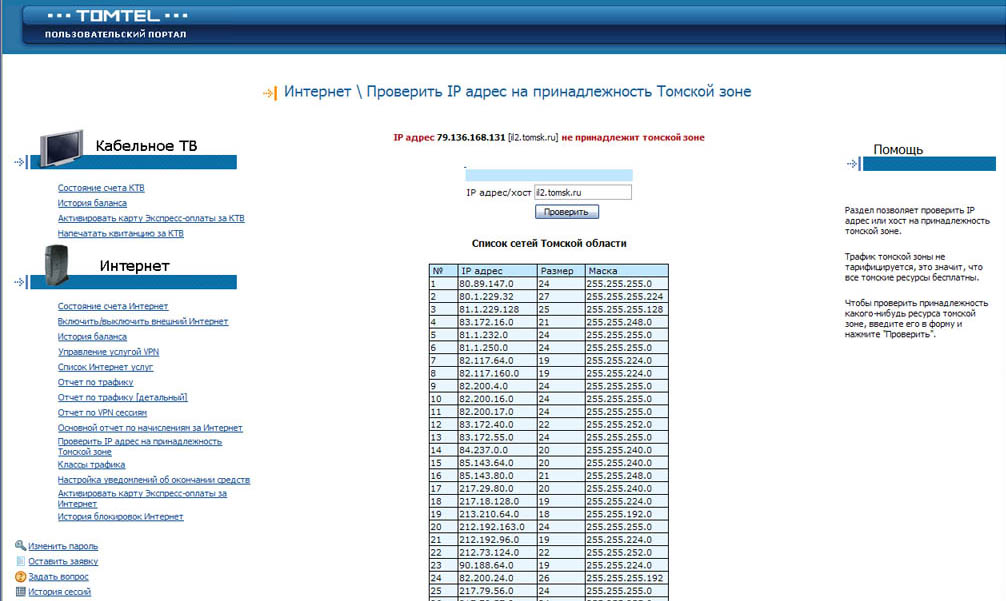1006x601 pixels.
Task: Open Состояние счета Интернет link
Action: (112, 306)
